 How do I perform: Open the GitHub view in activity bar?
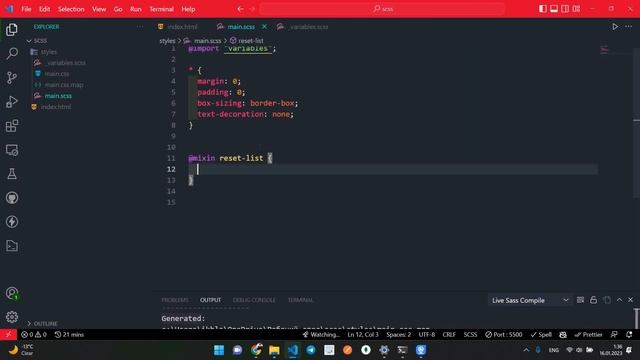click(x=12, y=198)
